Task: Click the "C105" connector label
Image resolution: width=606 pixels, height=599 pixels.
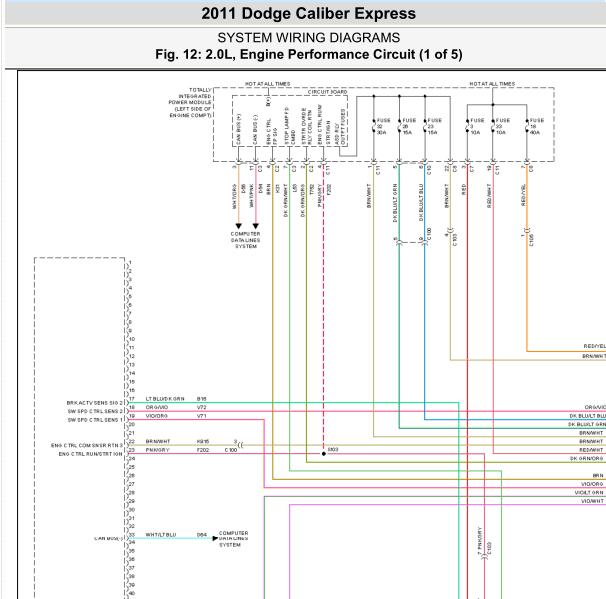Action: pos(531,240)
